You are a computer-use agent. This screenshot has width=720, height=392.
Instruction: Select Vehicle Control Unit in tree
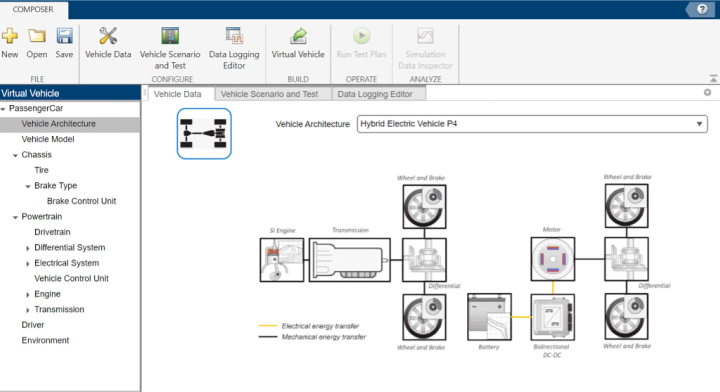tap(71, 278)
